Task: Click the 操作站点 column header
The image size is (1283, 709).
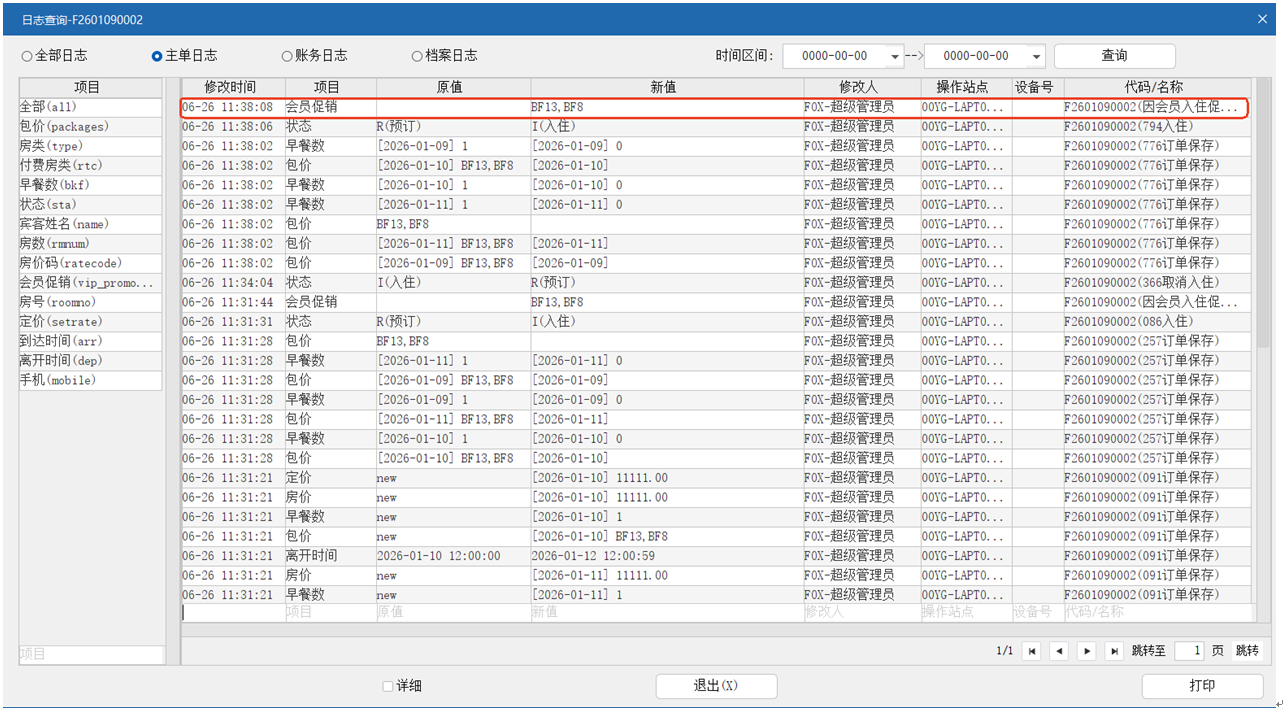Action: (966, 88)
